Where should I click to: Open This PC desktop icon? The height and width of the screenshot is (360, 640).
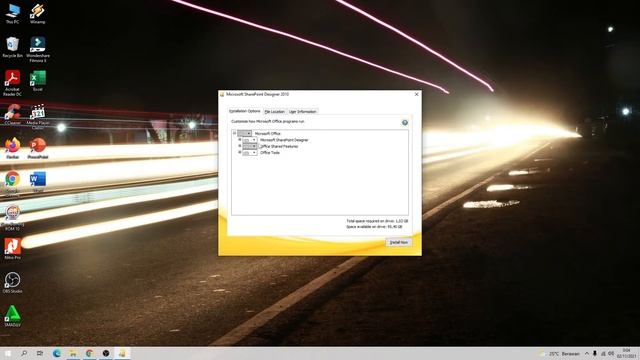pos(13,13)
